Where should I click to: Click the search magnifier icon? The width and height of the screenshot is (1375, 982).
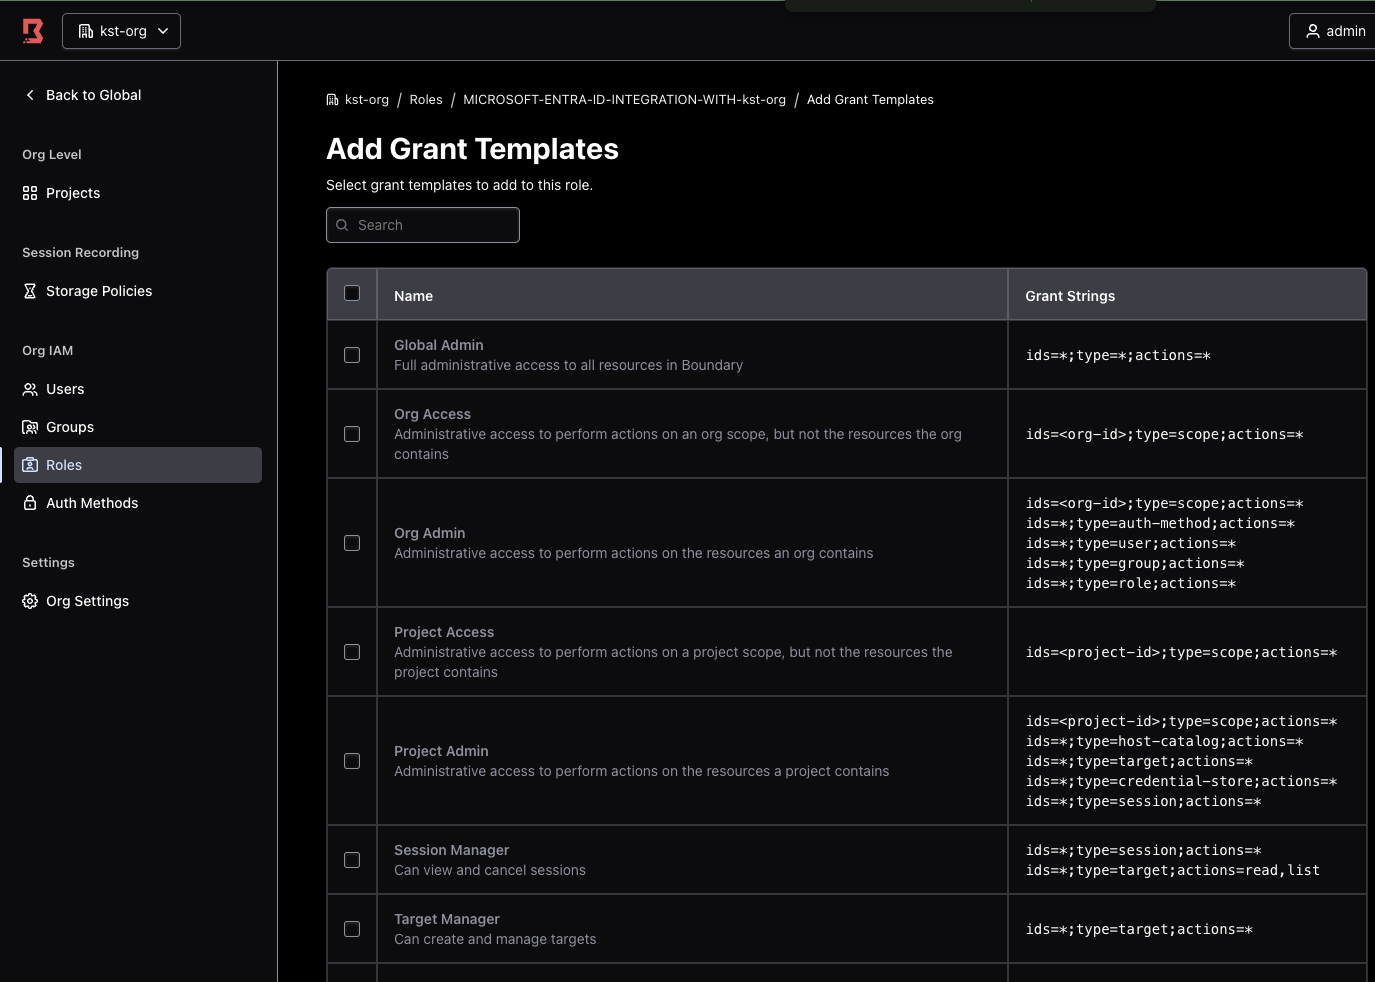tap(342, 225)
